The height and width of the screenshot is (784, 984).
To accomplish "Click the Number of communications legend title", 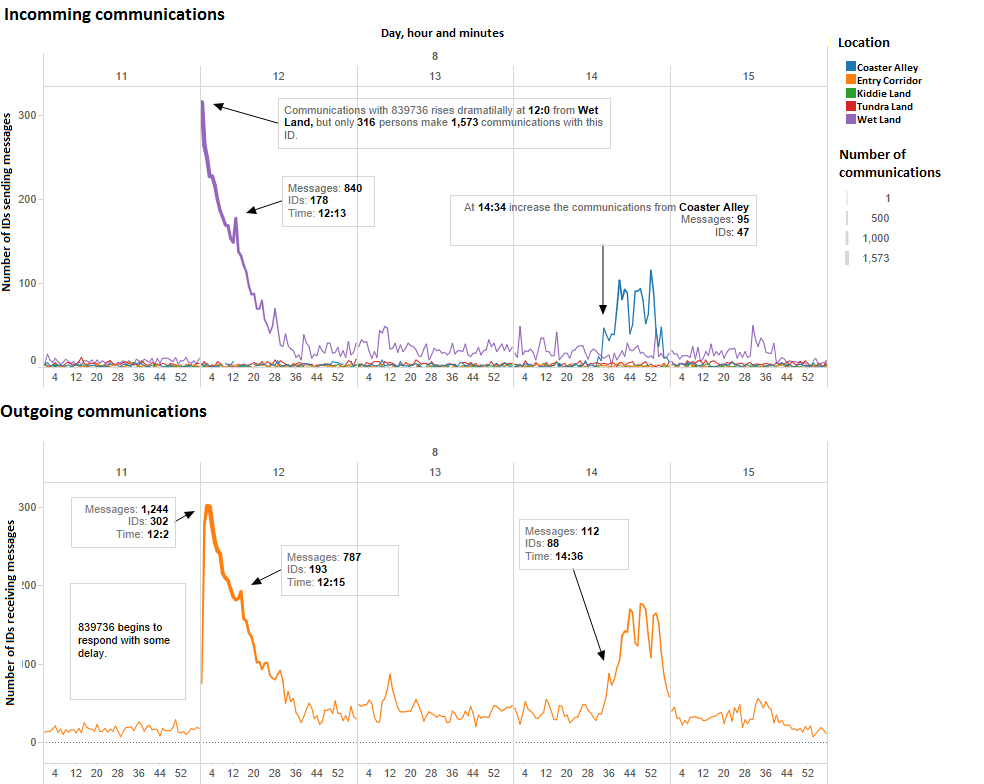I will pyautogui.click(x=889, y=163).
